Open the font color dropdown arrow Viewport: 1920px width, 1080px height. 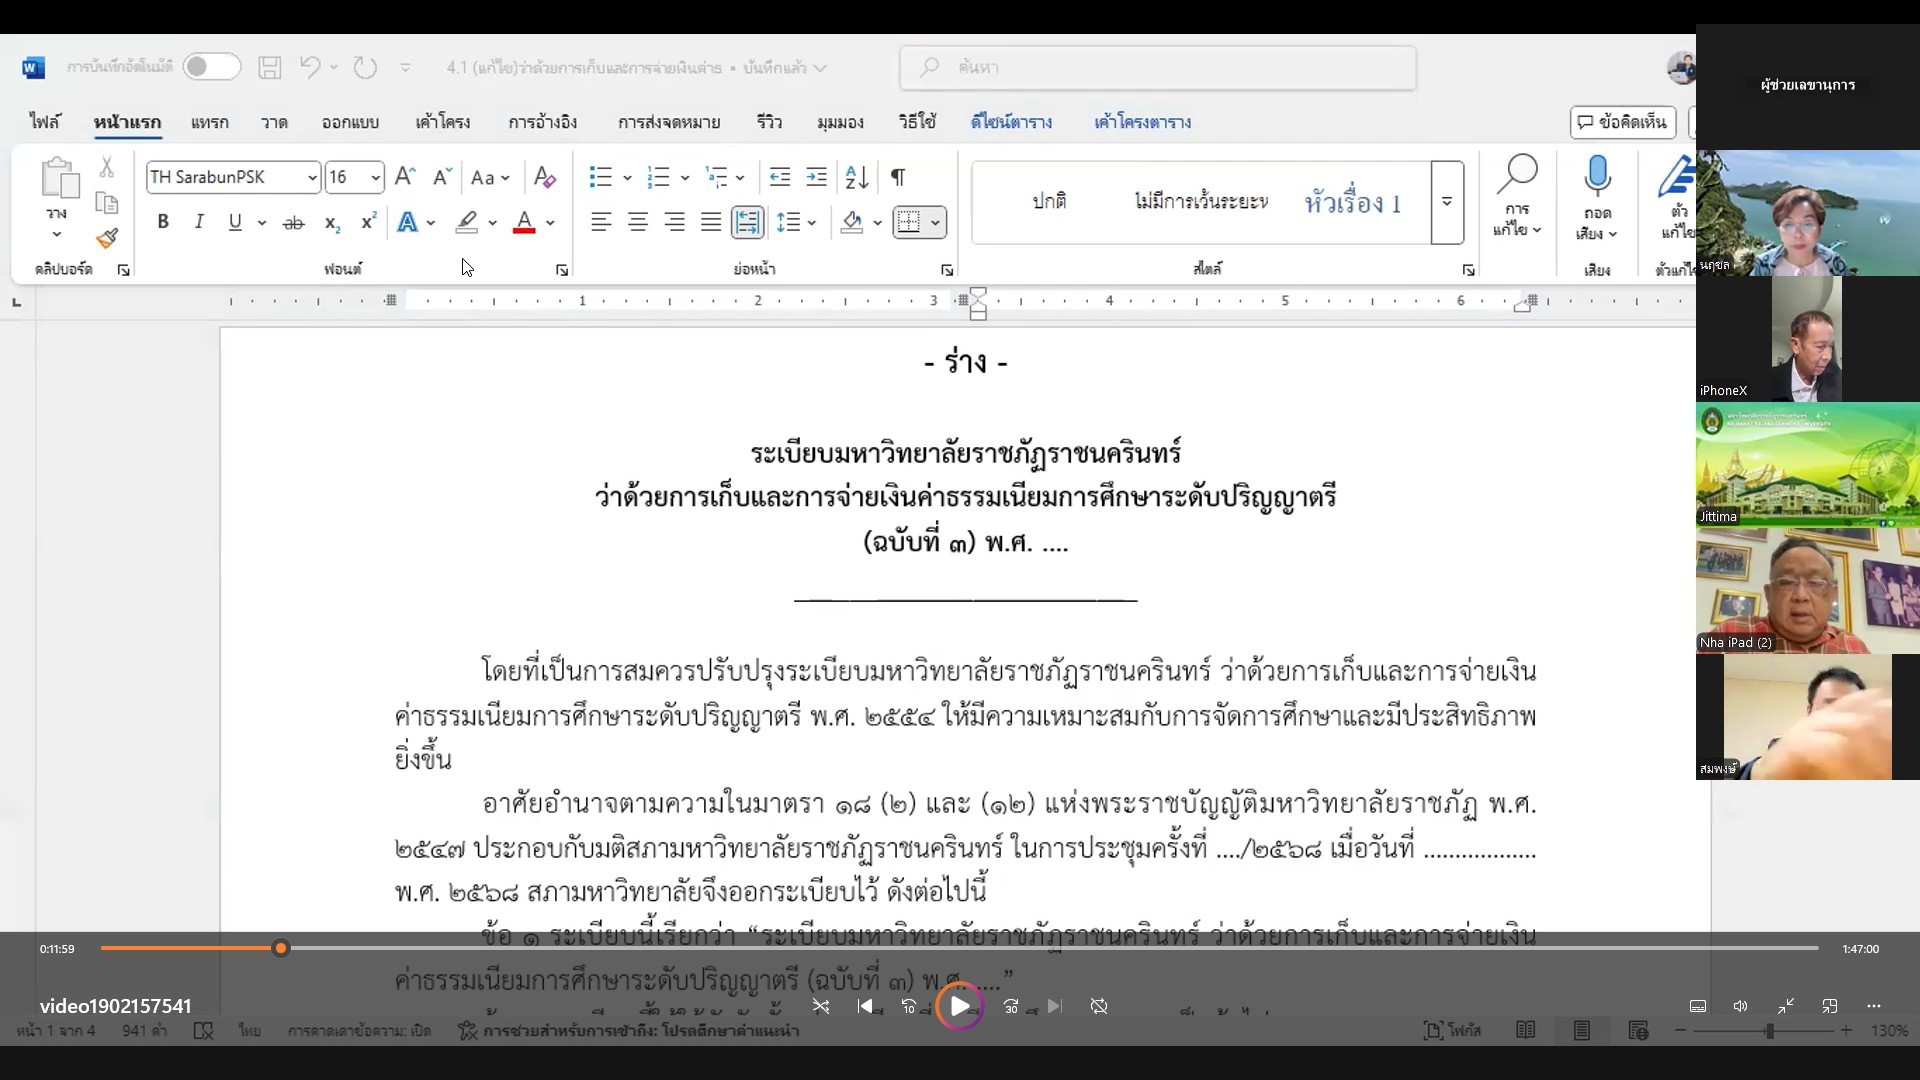(x=550, y=222)
